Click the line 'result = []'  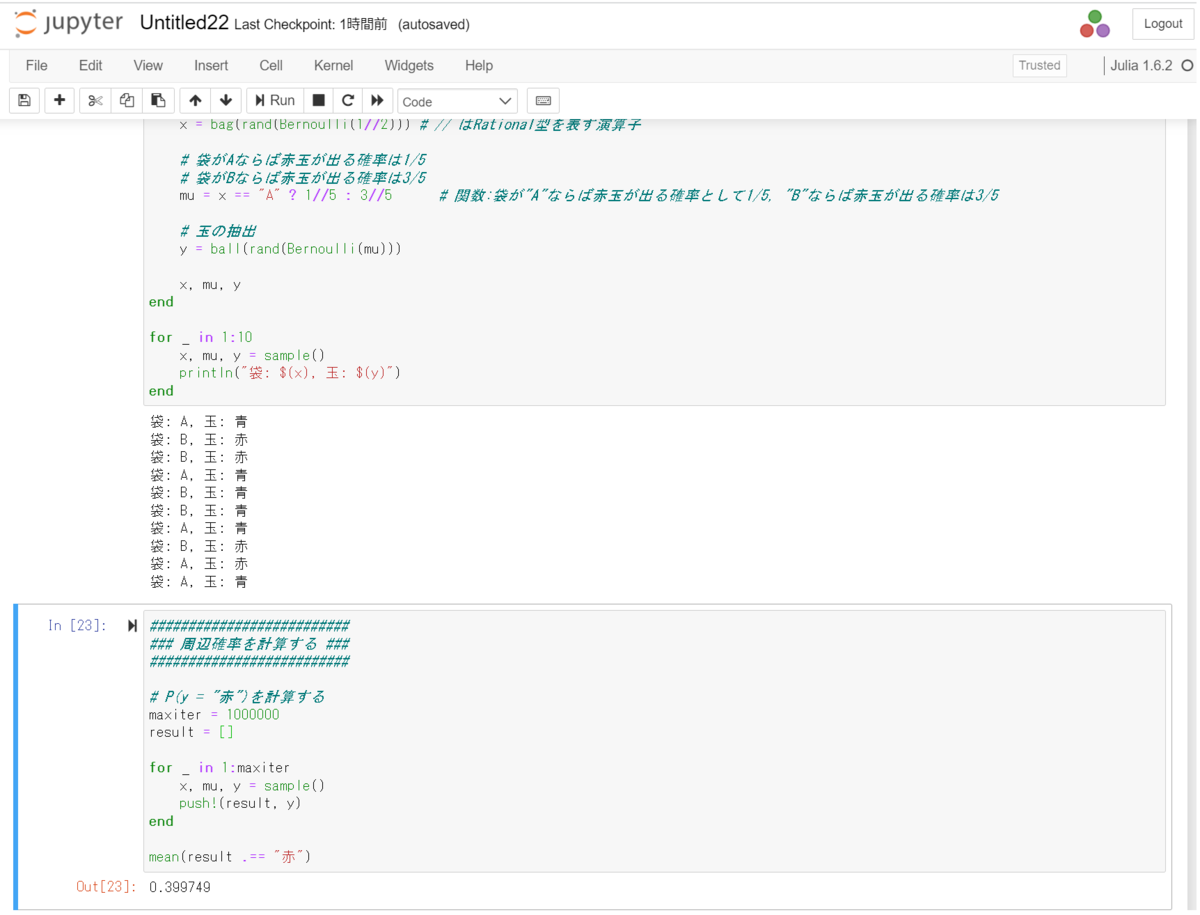(191, 733)
